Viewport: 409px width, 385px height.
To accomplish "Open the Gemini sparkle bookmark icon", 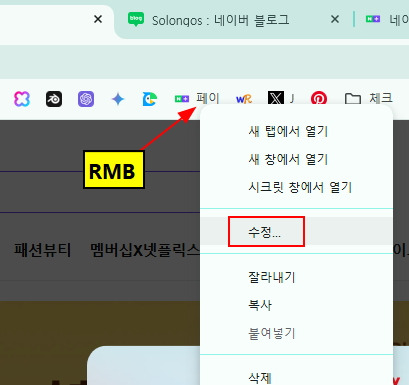I will 118,99.
